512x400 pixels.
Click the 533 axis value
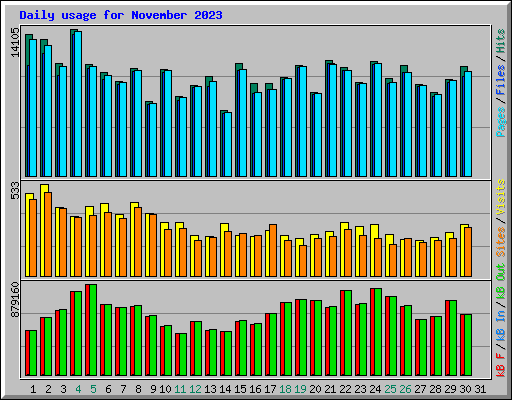16,190
